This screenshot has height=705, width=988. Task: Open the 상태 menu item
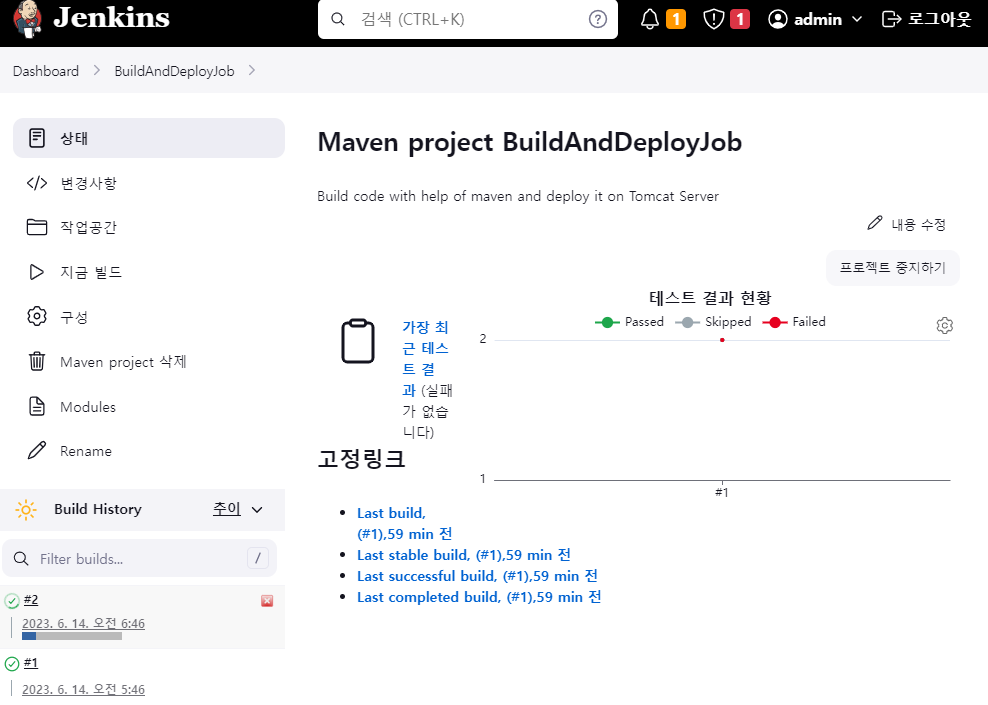click(x=149, y=138)
